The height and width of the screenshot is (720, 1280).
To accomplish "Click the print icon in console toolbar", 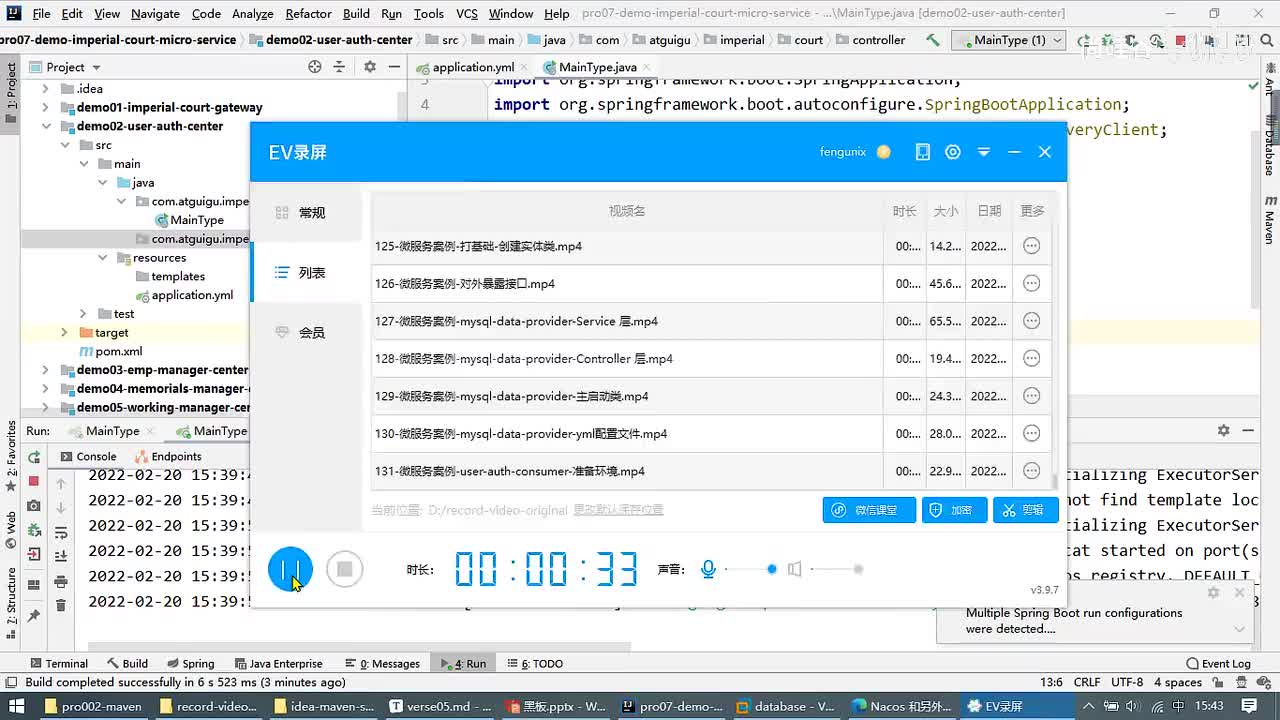I will click(61, 582).
